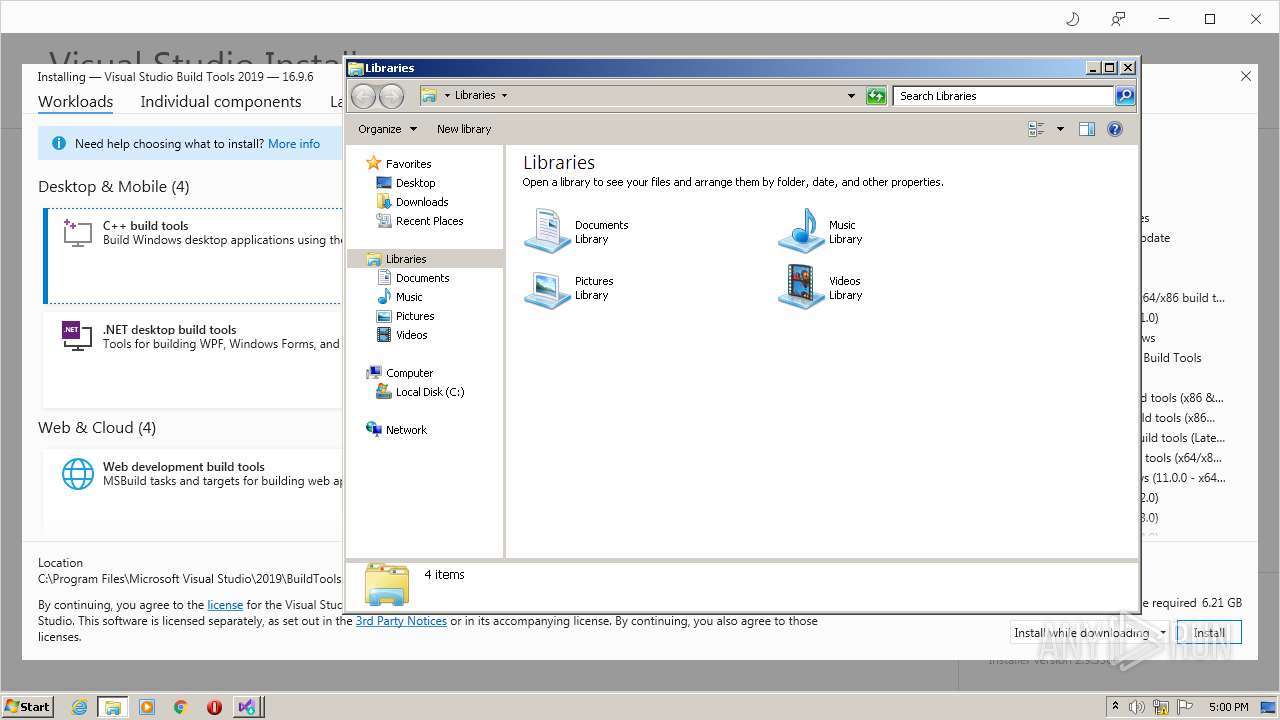Viewport: 1280px width, 720px height.
Task: Open the Windows Start menu
Action: 28,706
